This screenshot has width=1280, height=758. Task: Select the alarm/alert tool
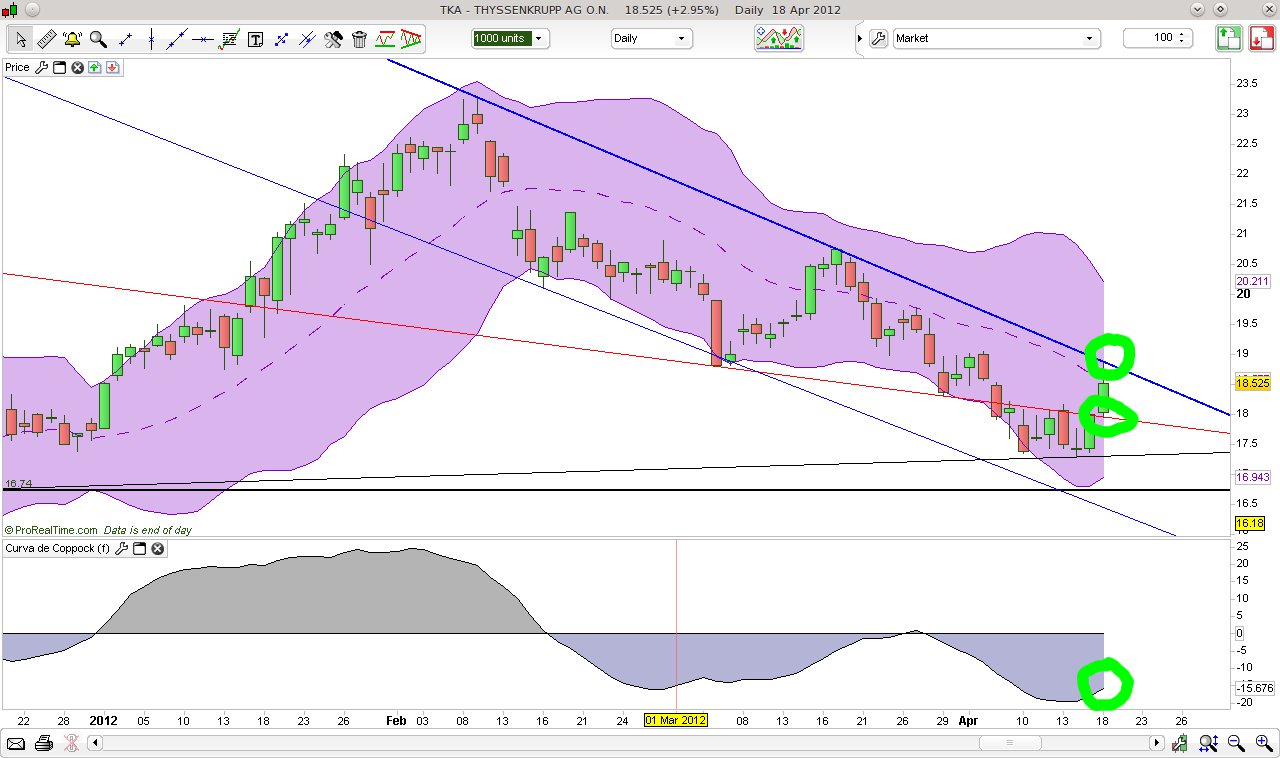72,39
